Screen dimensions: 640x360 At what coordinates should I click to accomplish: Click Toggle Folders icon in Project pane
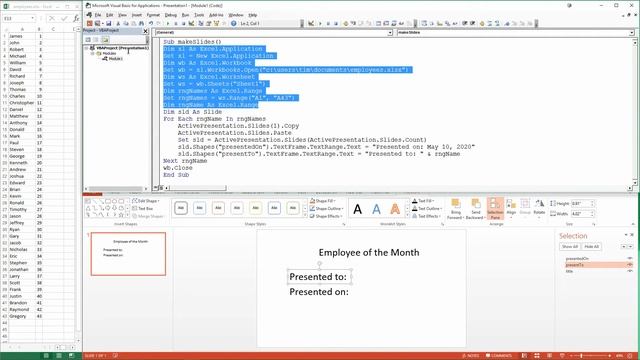105,40
